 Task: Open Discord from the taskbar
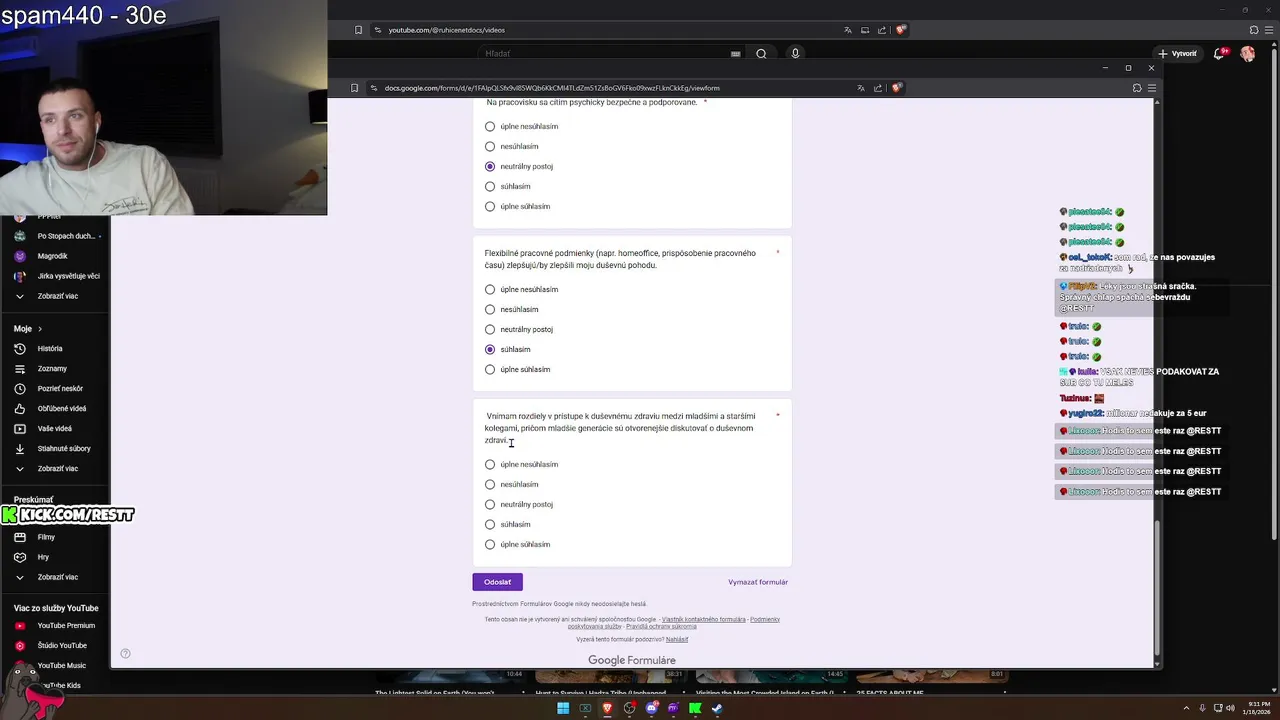point(651,708)
